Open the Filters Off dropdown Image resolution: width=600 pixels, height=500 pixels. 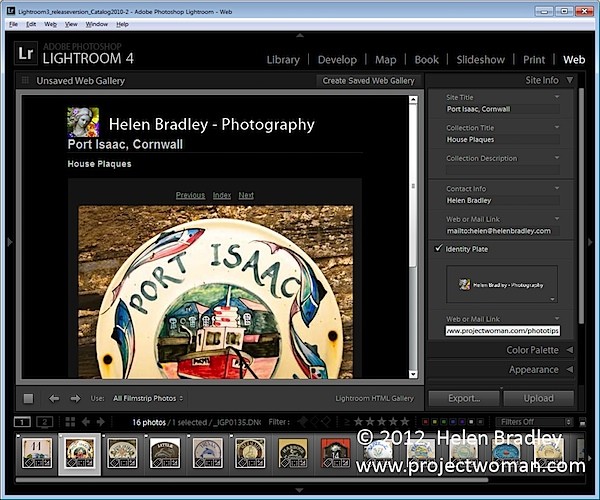tap(535, 422)
